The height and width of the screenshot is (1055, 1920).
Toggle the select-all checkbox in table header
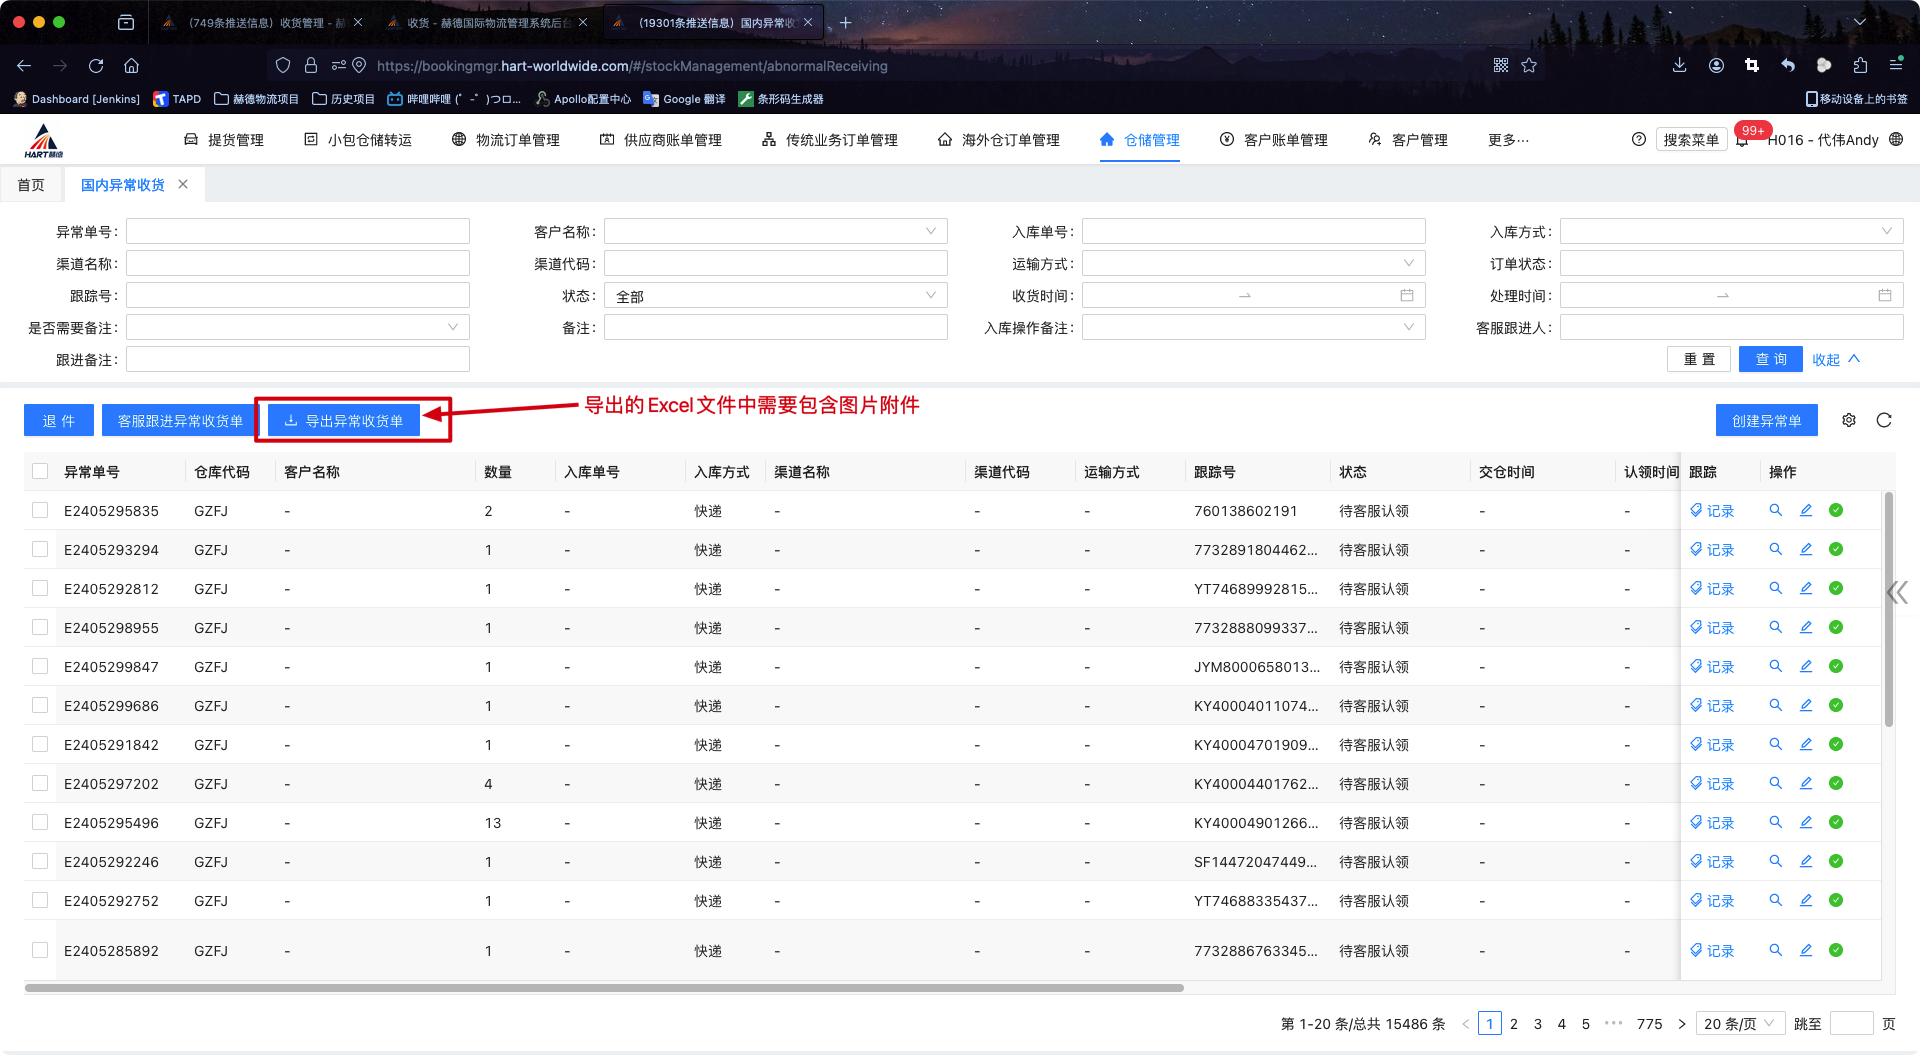(x=40, y=472)
